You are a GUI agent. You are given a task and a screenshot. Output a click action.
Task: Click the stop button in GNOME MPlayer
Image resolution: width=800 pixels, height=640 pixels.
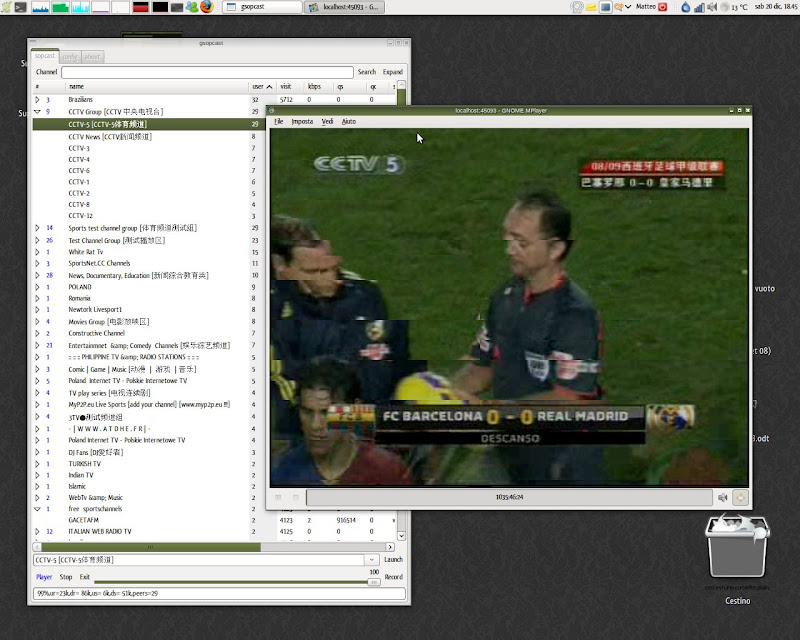pos(295,497)
